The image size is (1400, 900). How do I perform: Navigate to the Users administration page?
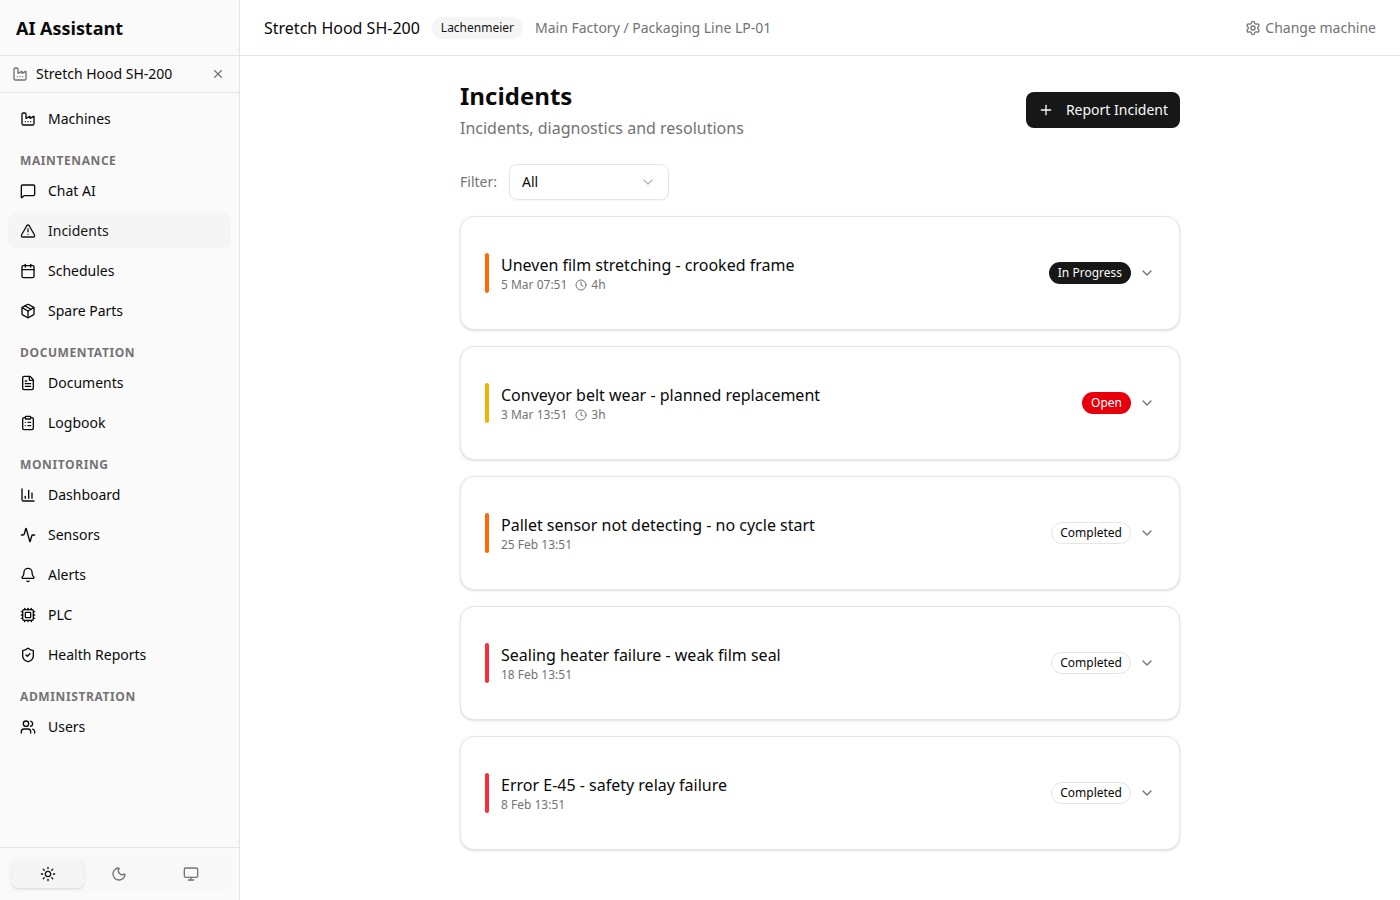tap(64, 726)
